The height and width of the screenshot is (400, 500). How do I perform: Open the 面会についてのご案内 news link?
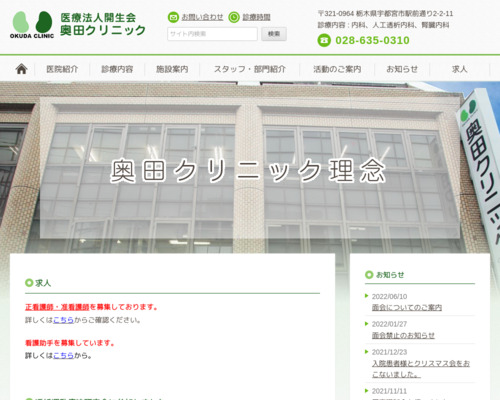click(x=407, y=307)
